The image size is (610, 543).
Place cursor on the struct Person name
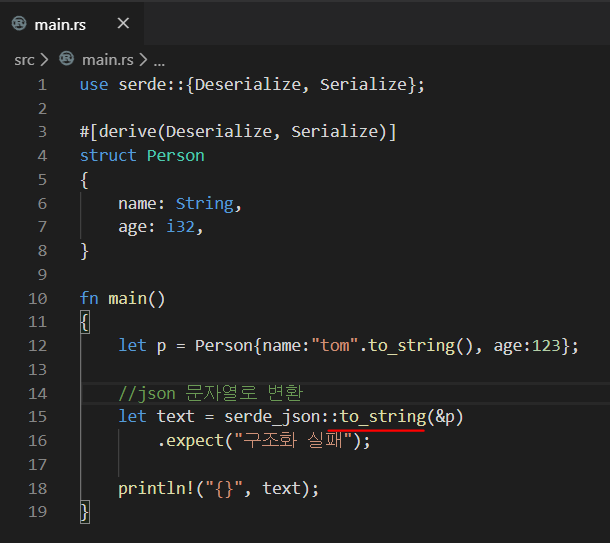point(175,155)
